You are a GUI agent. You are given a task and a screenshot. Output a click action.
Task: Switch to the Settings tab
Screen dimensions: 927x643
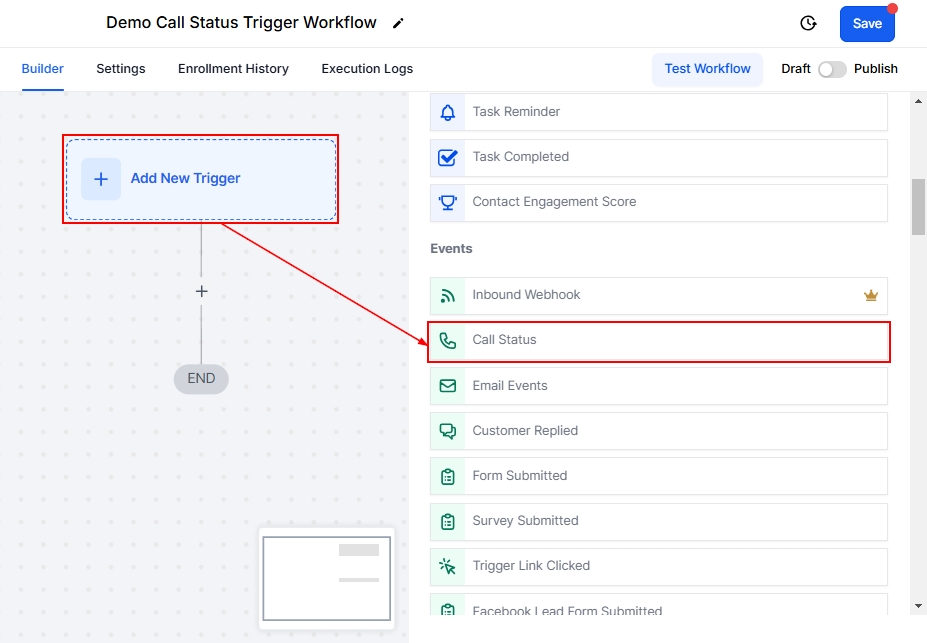click(x=121, y=69)
